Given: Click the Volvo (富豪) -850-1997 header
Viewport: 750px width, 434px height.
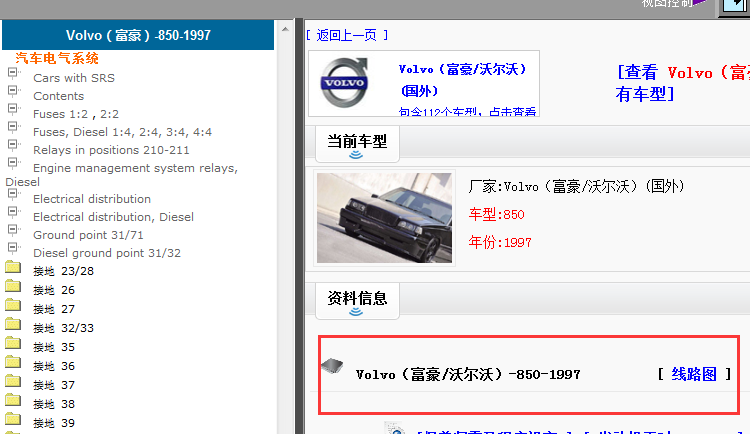Looking at the screenshot, I should [x=138, y=35].
